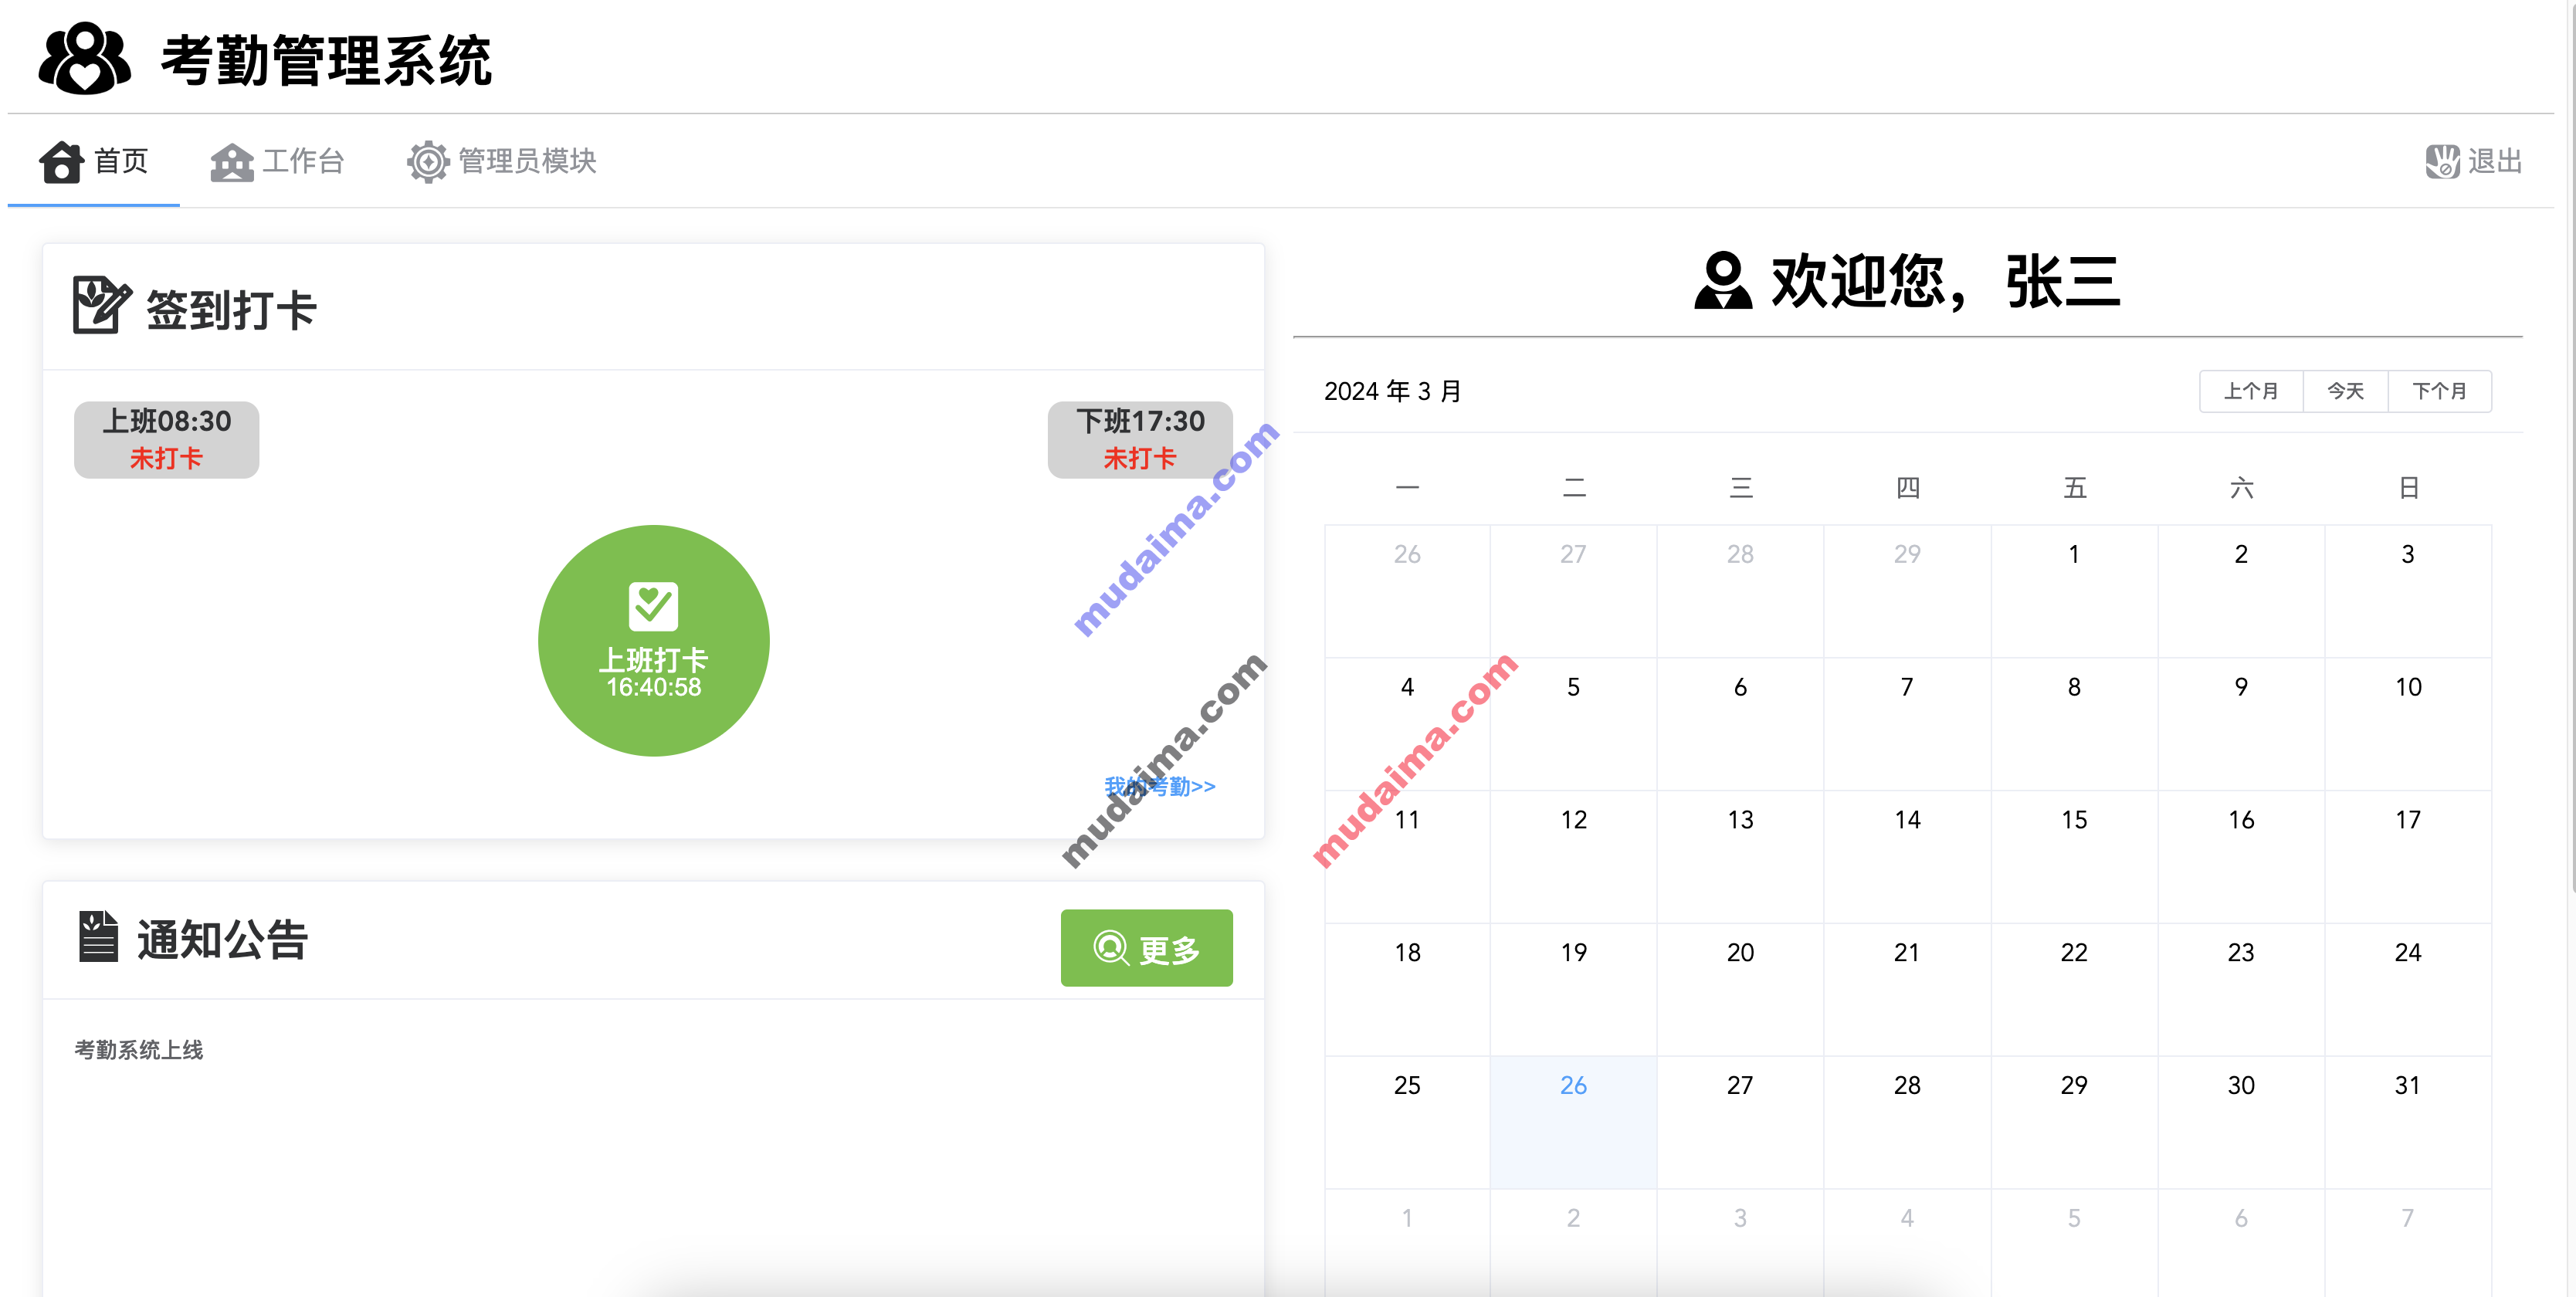The image size is (2576, 1297).
Task: Select calendar day 10
Action: pyautogui.click(x=2409, y=724)
